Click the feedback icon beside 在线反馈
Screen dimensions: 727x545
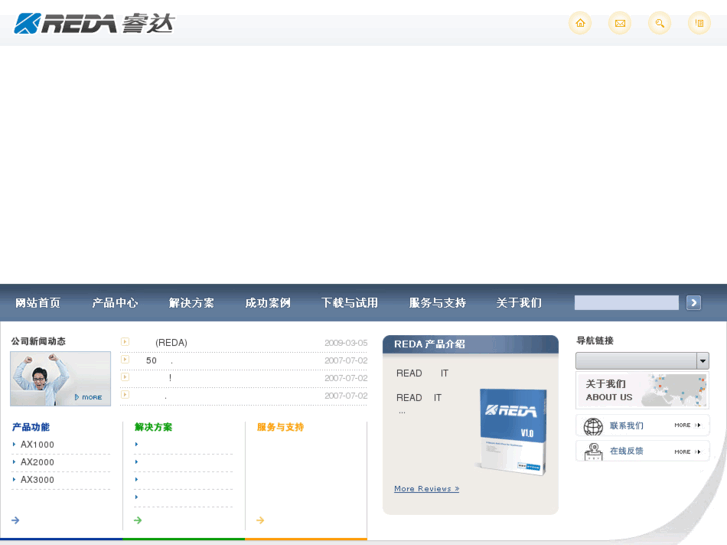coord(593,451)
